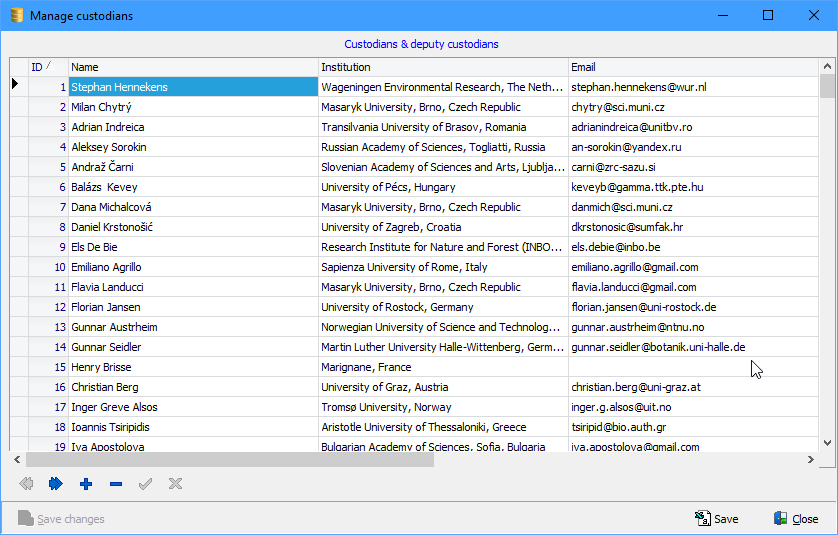Select Henry Brisse's empty email cell

pos(692,367)
